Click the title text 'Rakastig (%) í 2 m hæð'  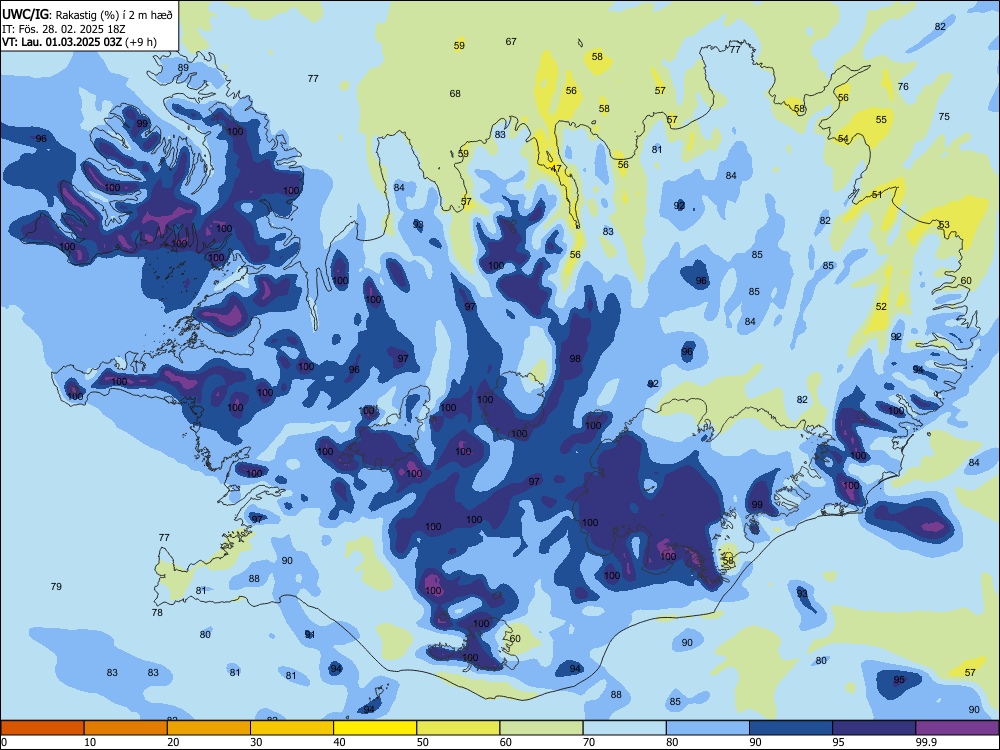pos(114,15)
